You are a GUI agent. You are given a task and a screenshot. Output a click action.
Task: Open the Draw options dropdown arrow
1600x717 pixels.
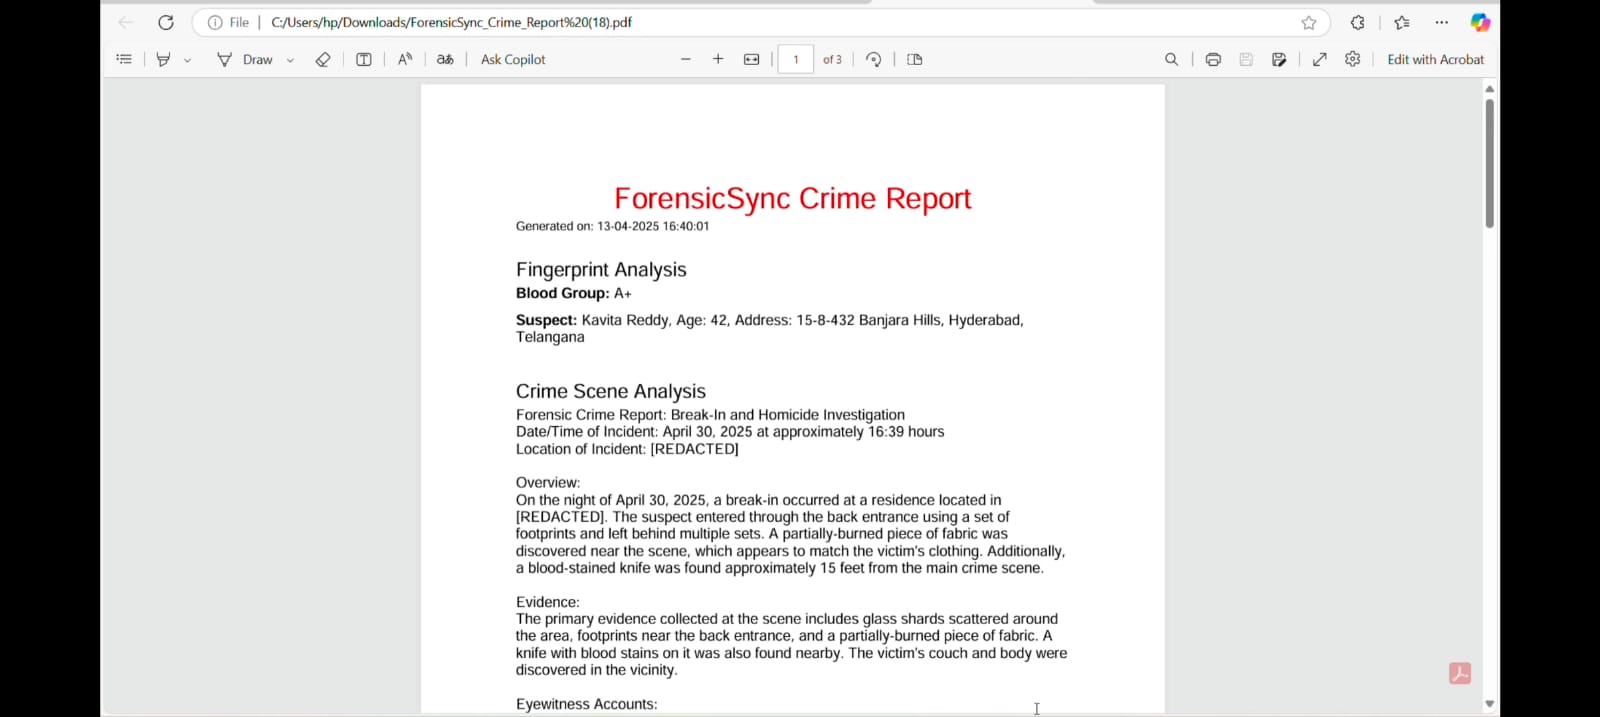point(290,60)
